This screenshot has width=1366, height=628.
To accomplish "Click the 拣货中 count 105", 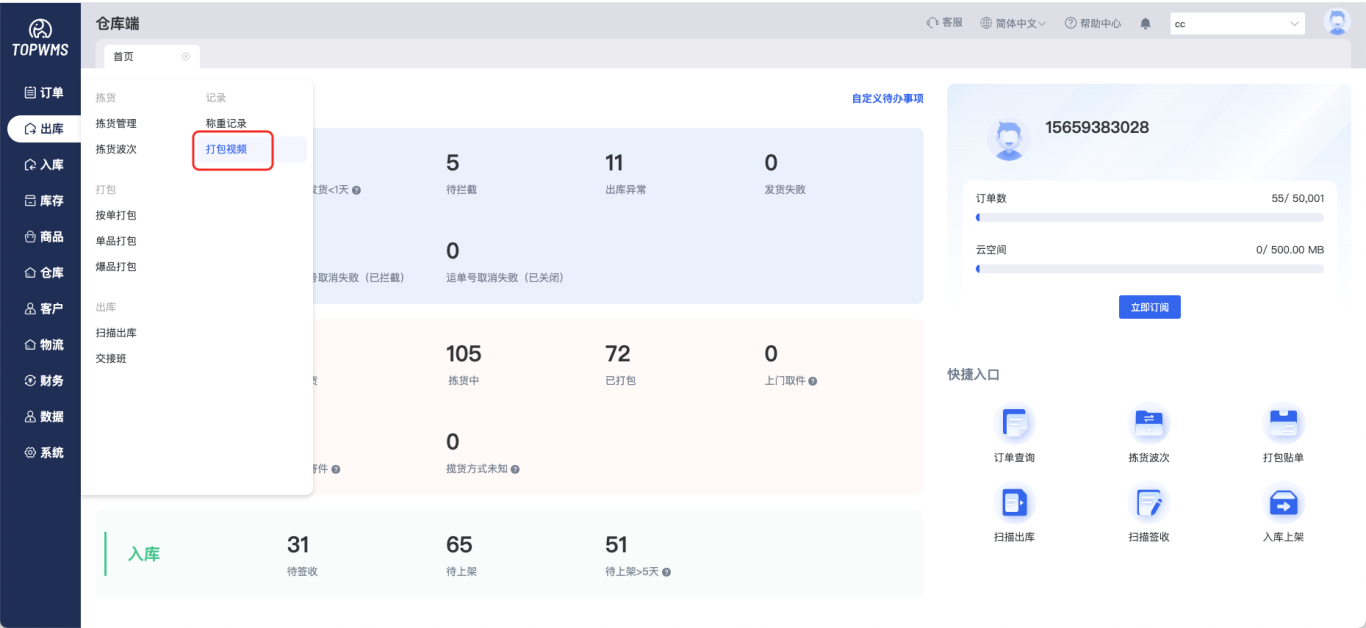I will (464, 354).
